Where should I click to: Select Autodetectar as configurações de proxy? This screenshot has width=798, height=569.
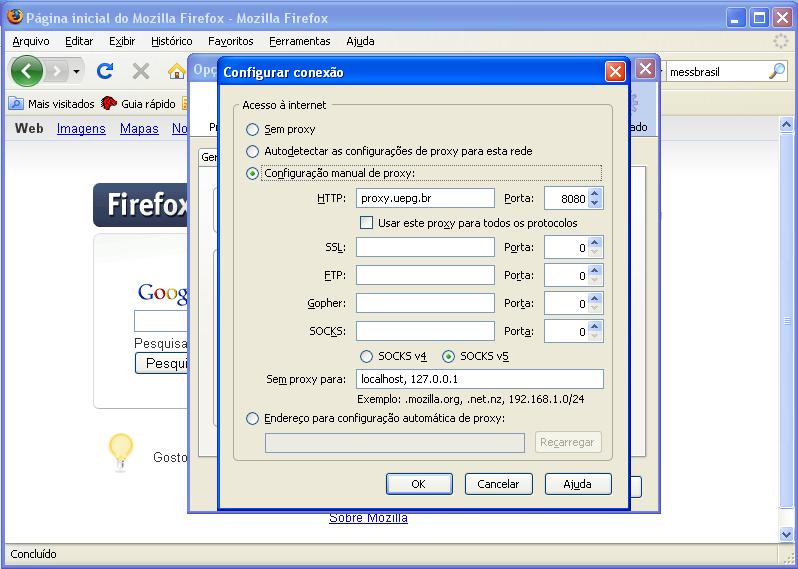[252, 151]
